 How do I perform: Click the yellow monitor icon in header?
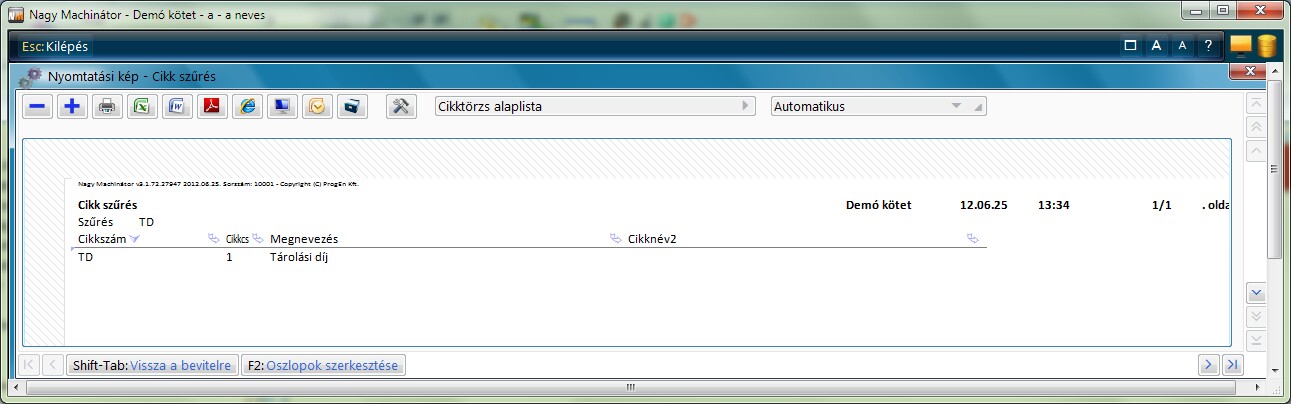click(1241, 46)
